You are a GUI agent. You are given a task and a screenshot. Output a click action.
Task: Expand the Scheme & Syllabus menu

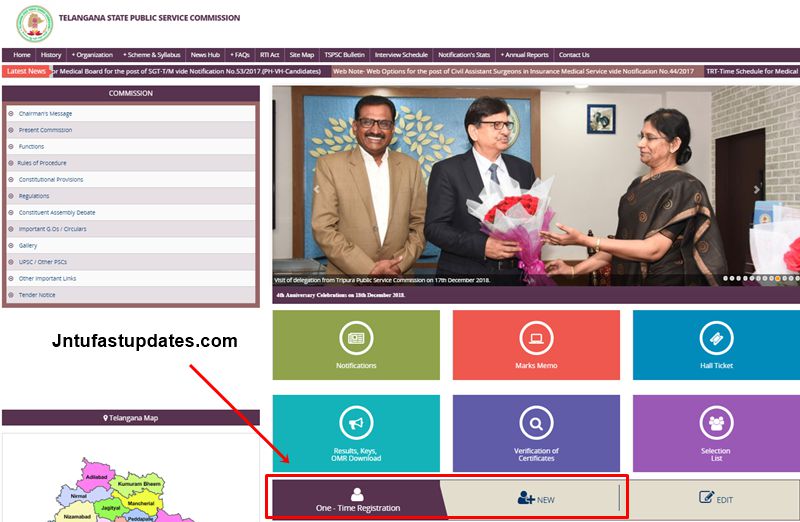152,55
